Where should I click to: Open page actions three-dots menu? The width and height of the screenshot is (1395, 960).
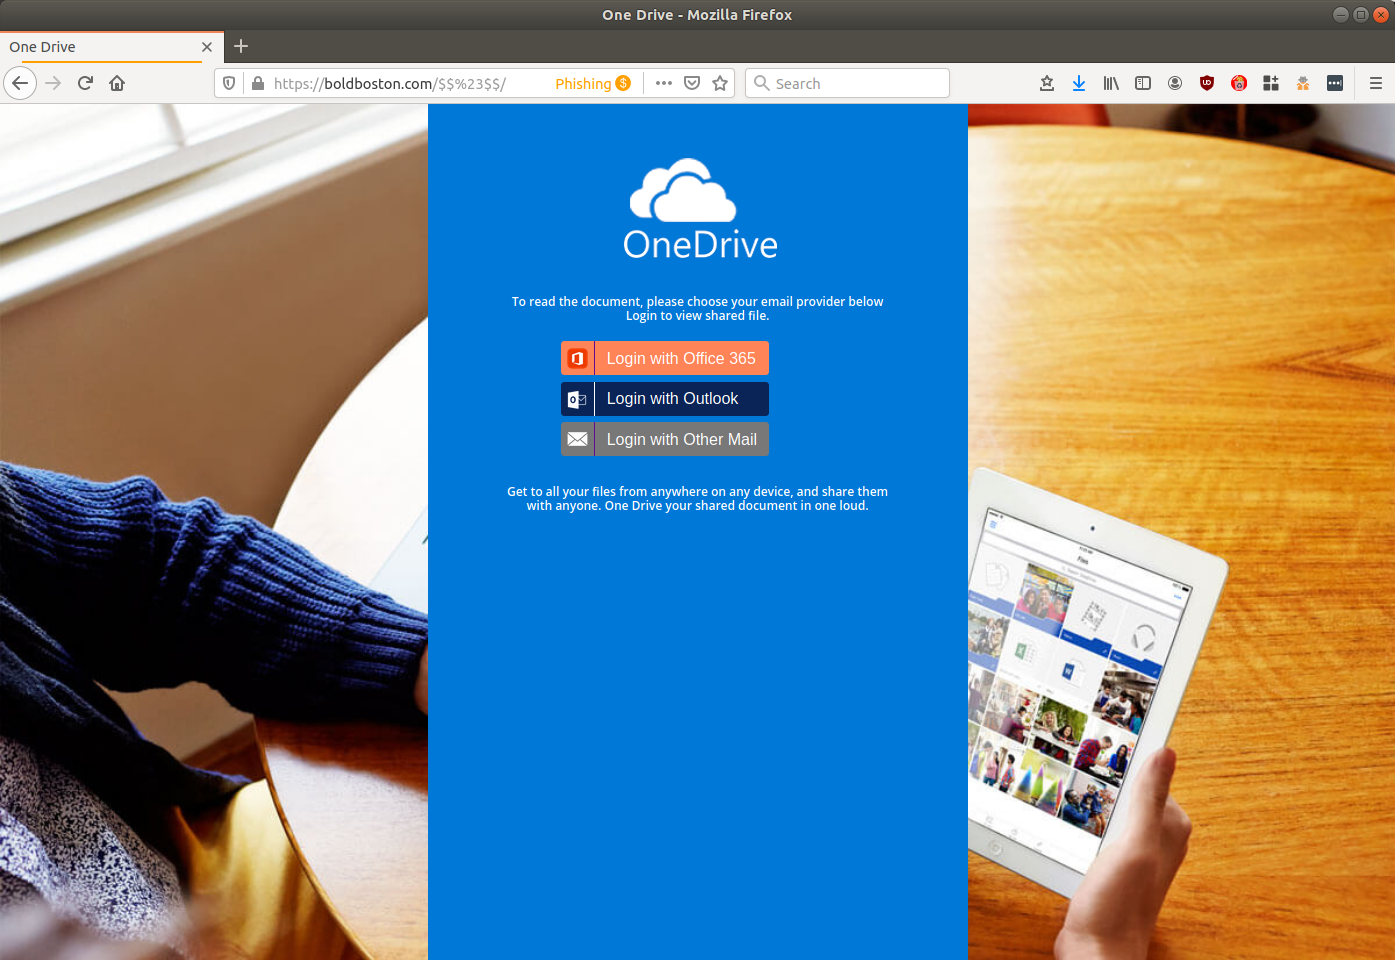664,83
